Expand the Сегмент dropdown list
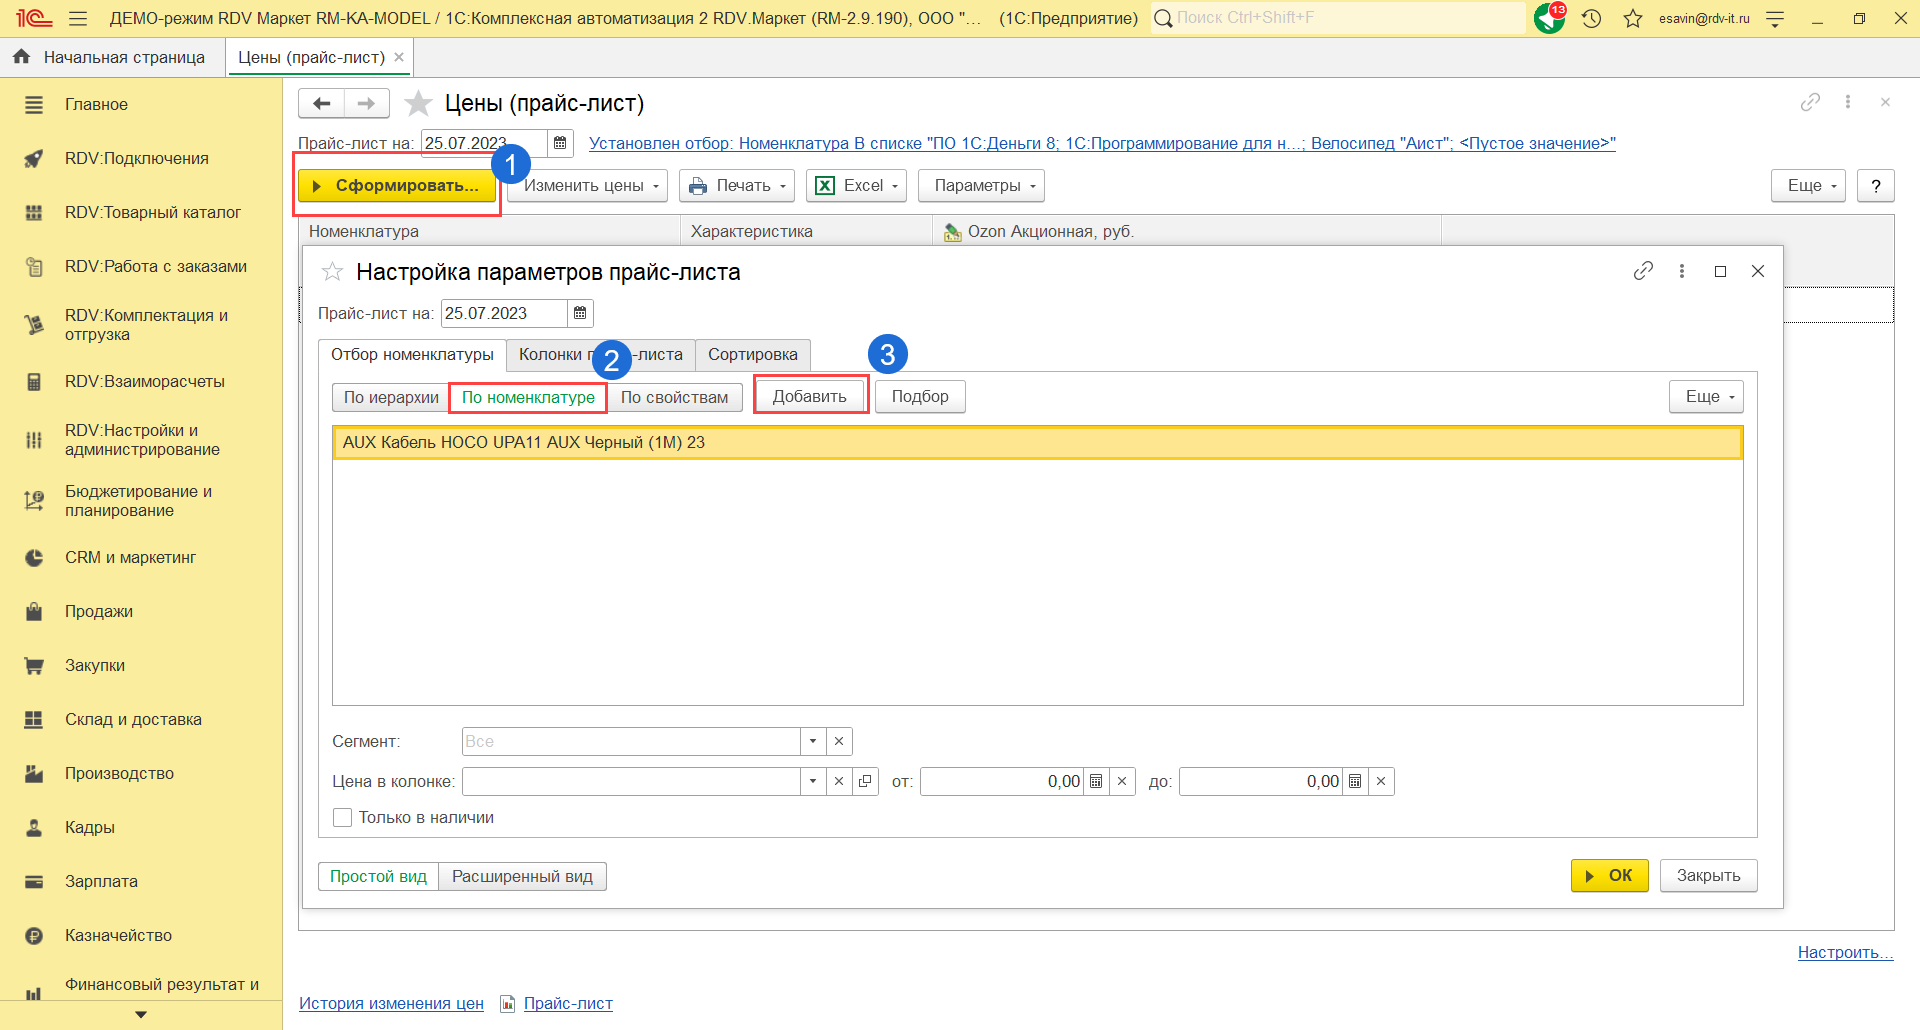Viewport: 1920px width, 1030px height. click(813, 742)
